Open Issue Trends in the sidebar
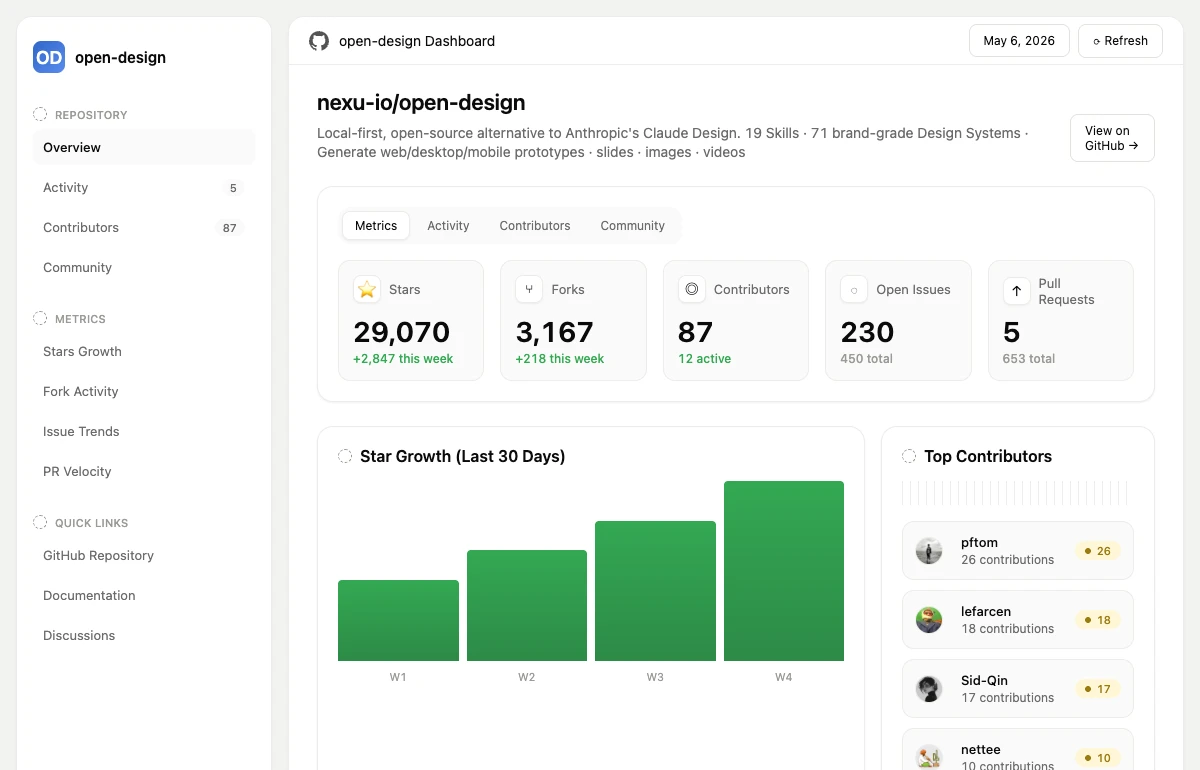Image resolution: width=1200 pixels, height=770 pixels. point(144,431)
